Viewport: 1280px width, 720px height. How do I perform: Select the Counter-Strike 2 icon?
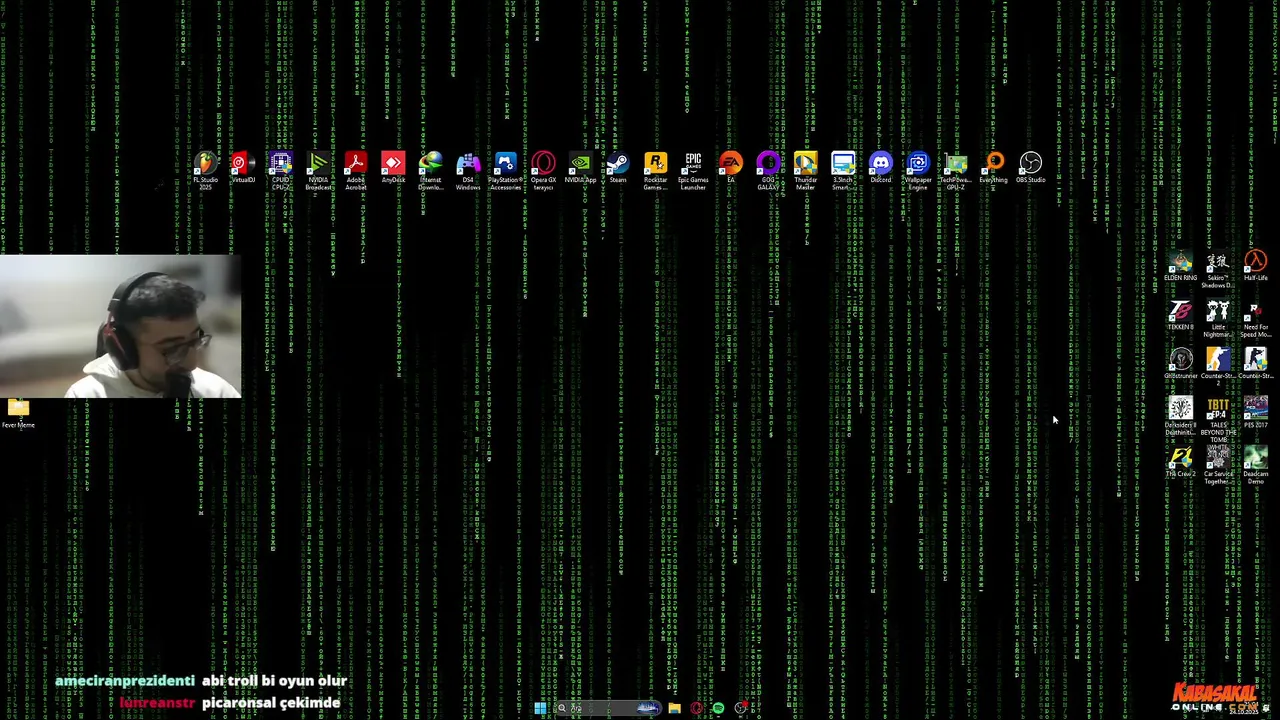click(x=1218, y=364)
